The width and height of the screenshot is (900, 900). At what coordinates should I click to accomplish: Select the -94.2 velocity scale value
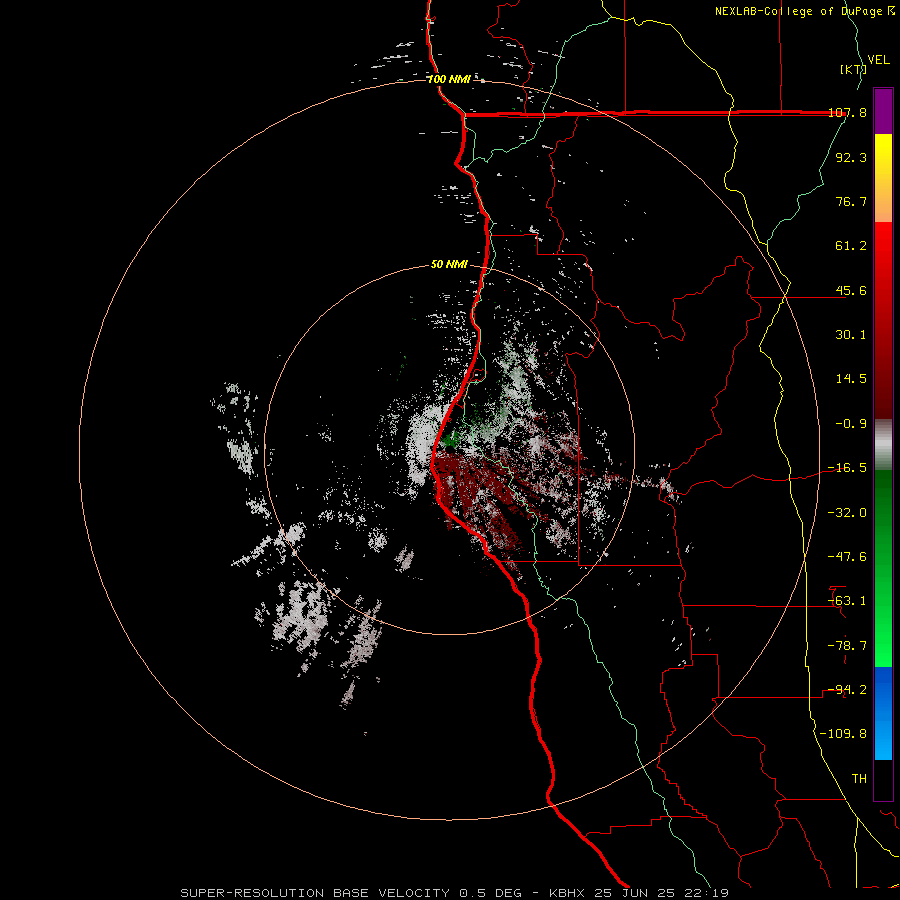pos(847,690)
